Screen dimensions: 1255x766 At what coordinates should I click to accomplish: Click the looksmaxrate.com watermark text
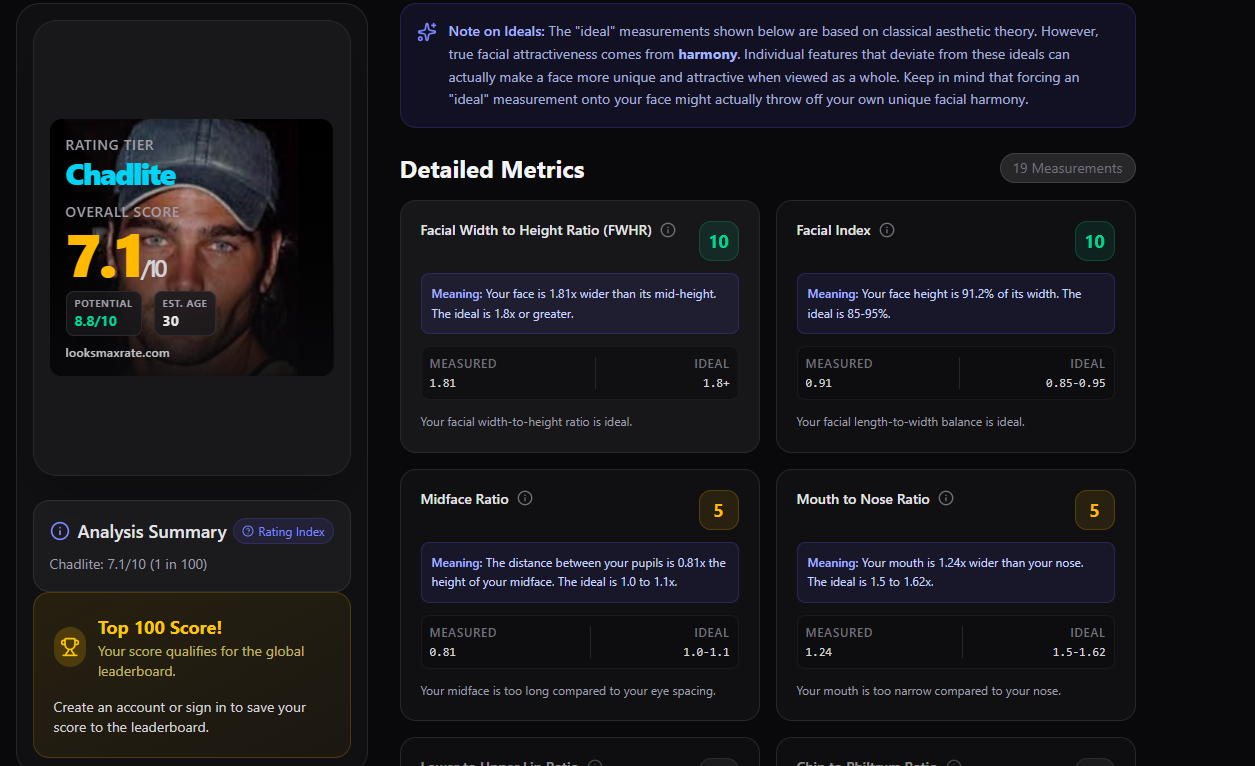click(117, 353)
